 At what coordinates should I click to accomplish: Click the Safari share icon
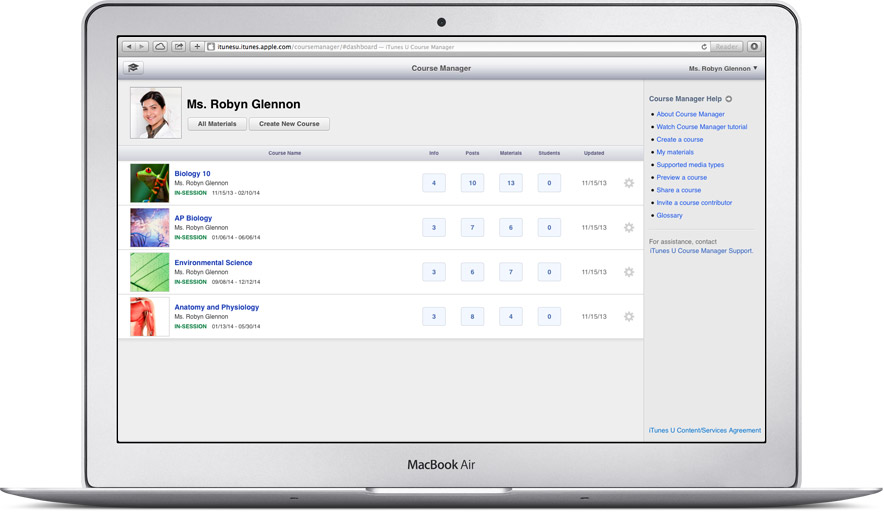[178, 47]
